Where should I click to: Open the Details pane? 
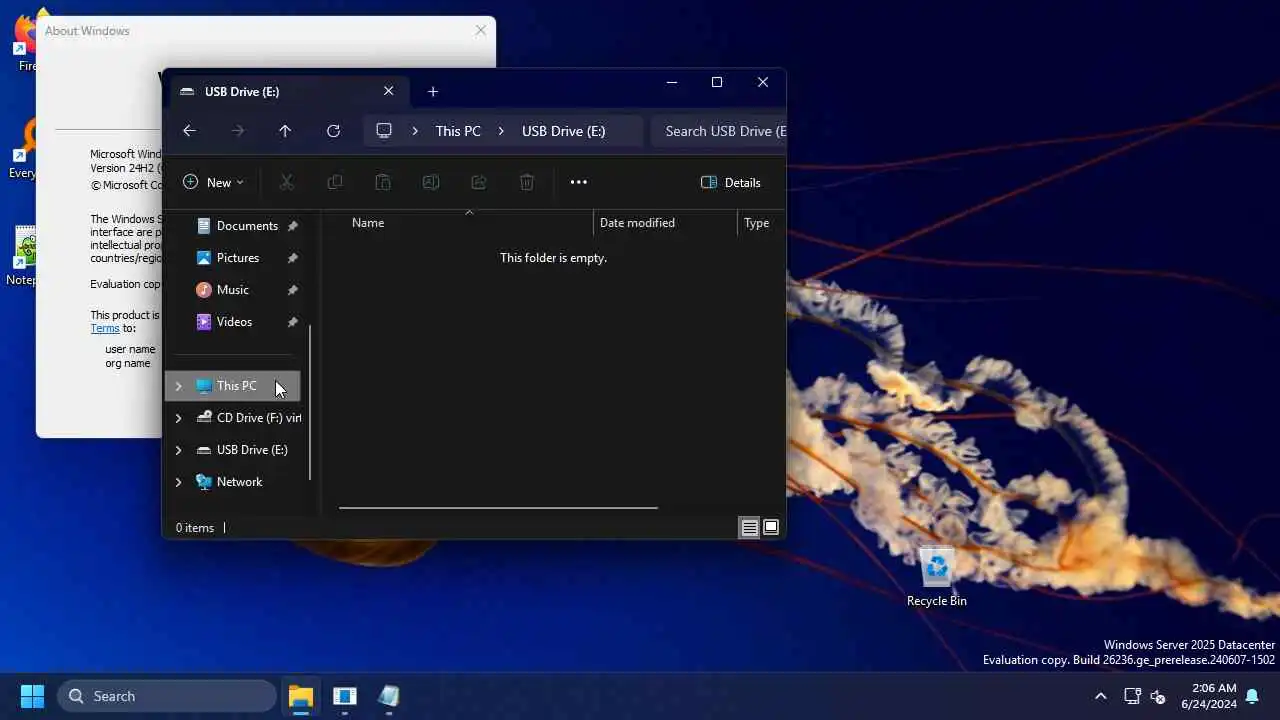pos(731,182)
